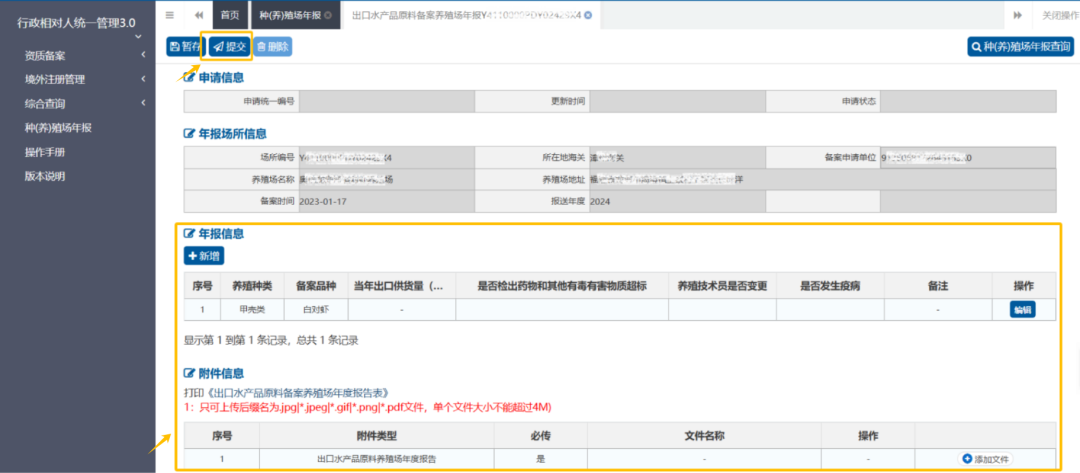Viewport: 1080px width, 473px height.
Task: Click the hamburger menu icon to collapse sidebar
Action: point(169,15)
